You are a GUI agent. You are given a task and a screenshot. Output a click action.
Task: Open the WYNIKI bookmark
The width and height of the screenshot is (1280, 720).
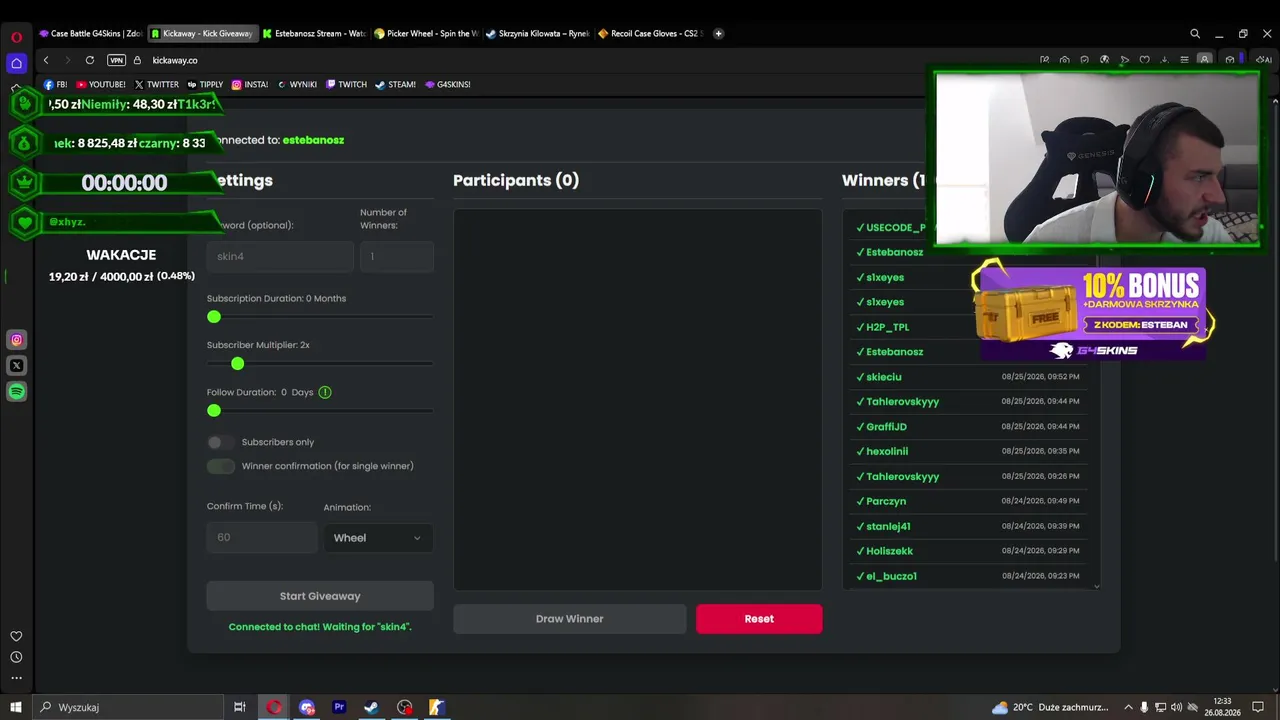coord(297,85)
